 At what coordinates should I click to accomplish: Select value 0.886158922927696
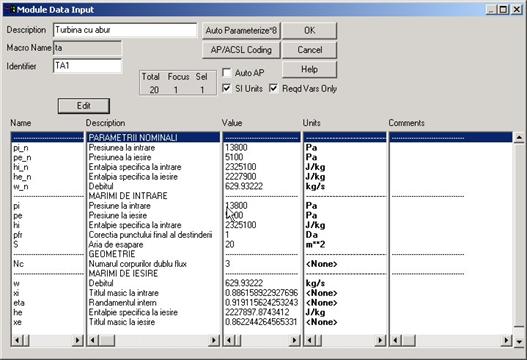click(261, 293)
